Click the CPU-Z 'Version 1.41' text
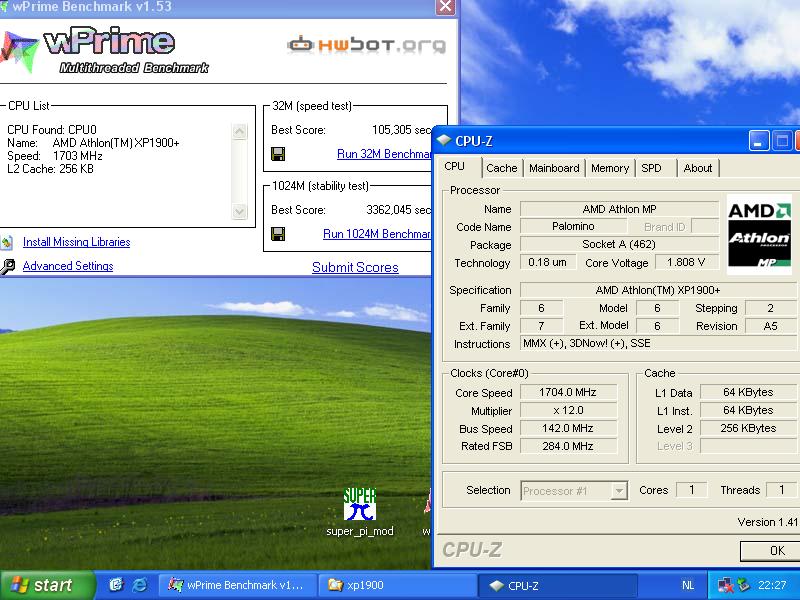Viewport: 800px width, 600px height. [x=767, y=522]
